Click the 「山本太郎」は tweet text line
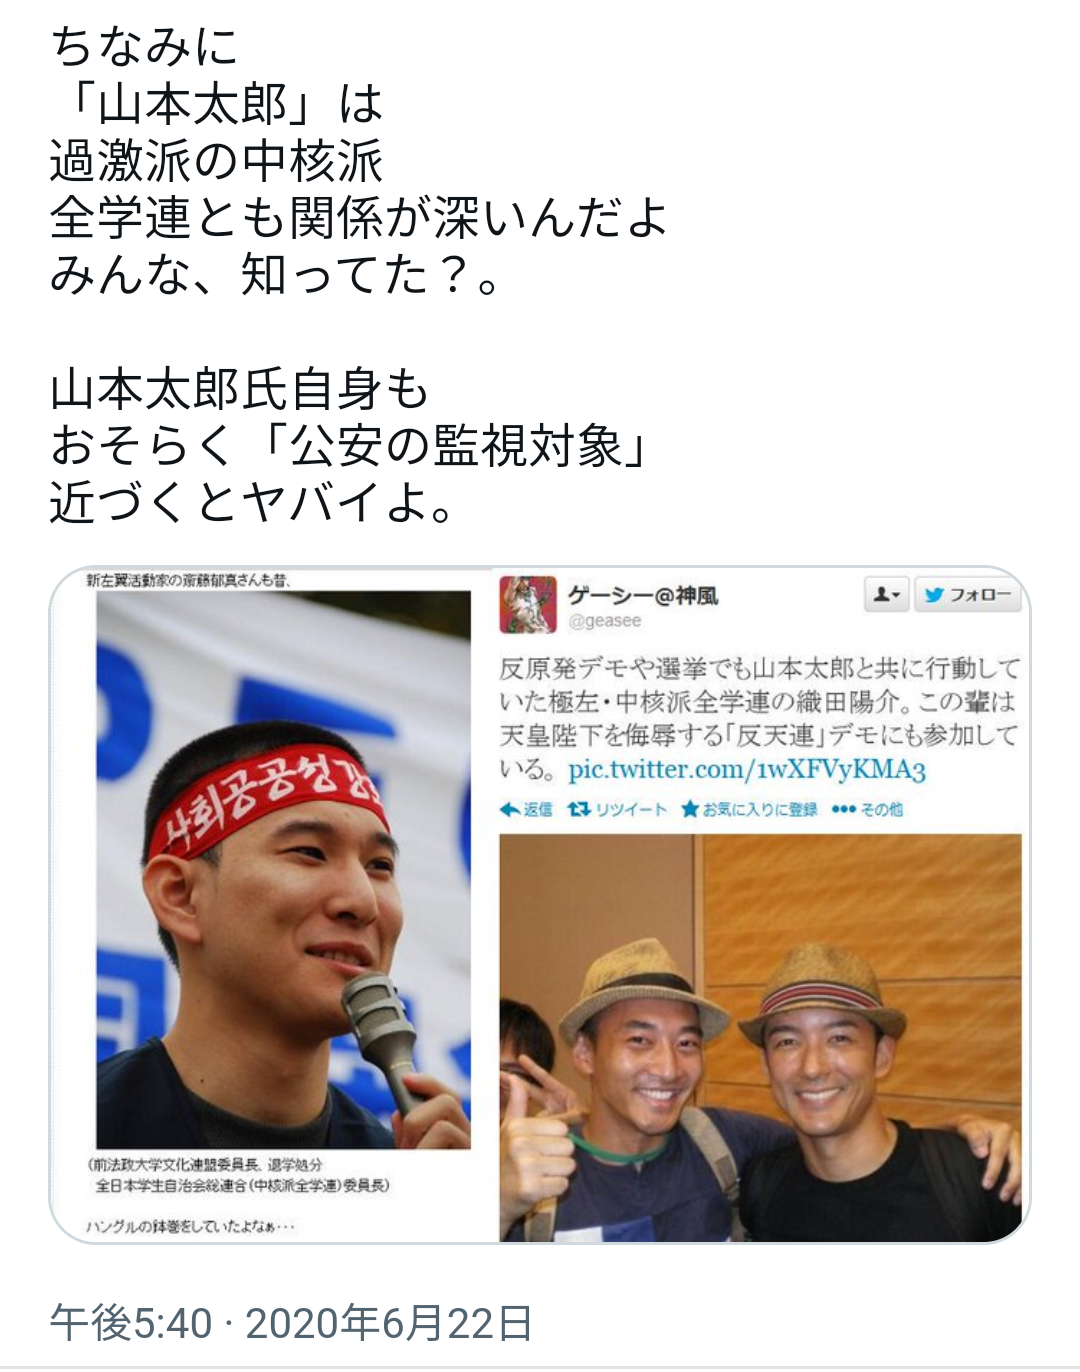The height and width of the screenshot is (1372, 1080). pyautogui.click(x=217, y=104)
